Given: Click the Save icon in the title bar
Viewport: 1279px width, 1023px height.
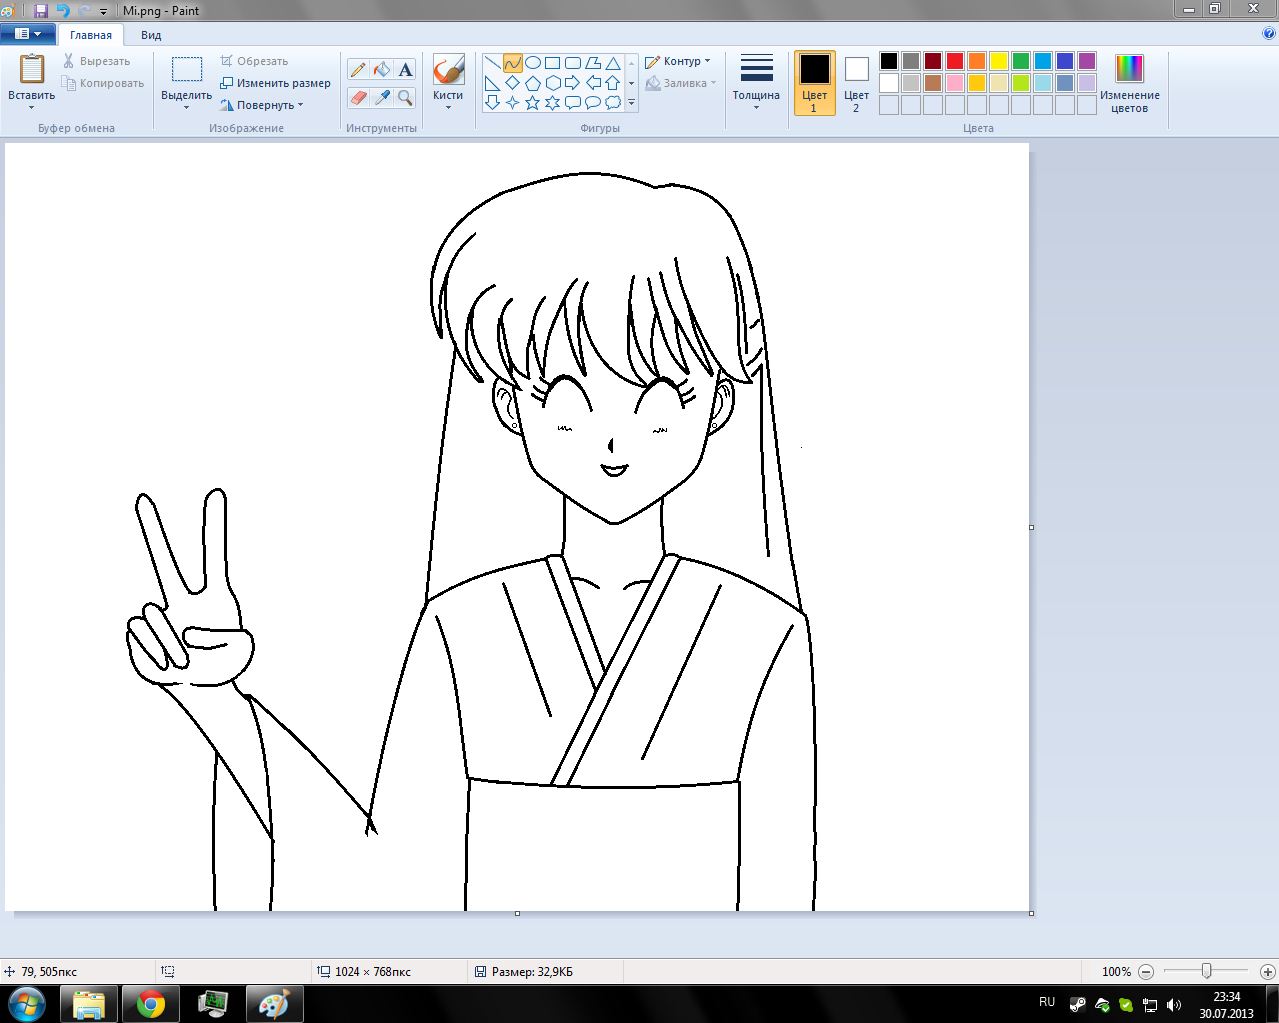Looking at the screenshot, I should tap(40, 10).
